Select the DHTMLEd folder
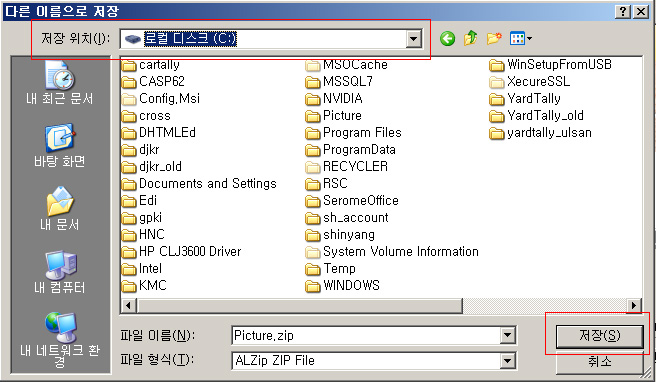Viewport: 656px width, 382px height. [159, 133]
